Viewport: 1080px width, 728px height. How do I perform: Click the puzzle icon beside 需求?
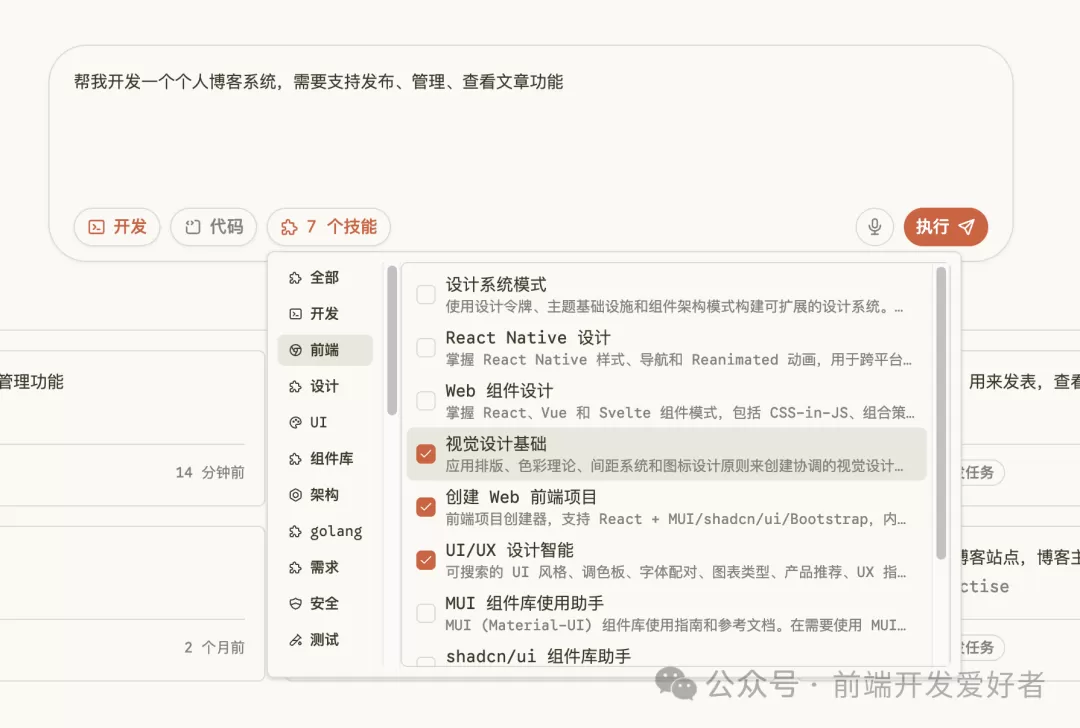[x=295, y=568]
